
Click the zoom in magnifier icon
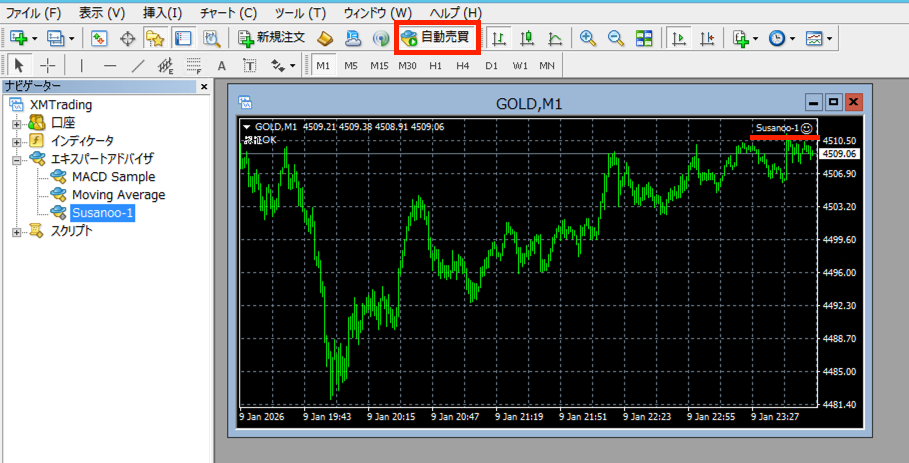pyautogui.click(x=588, y=39)
